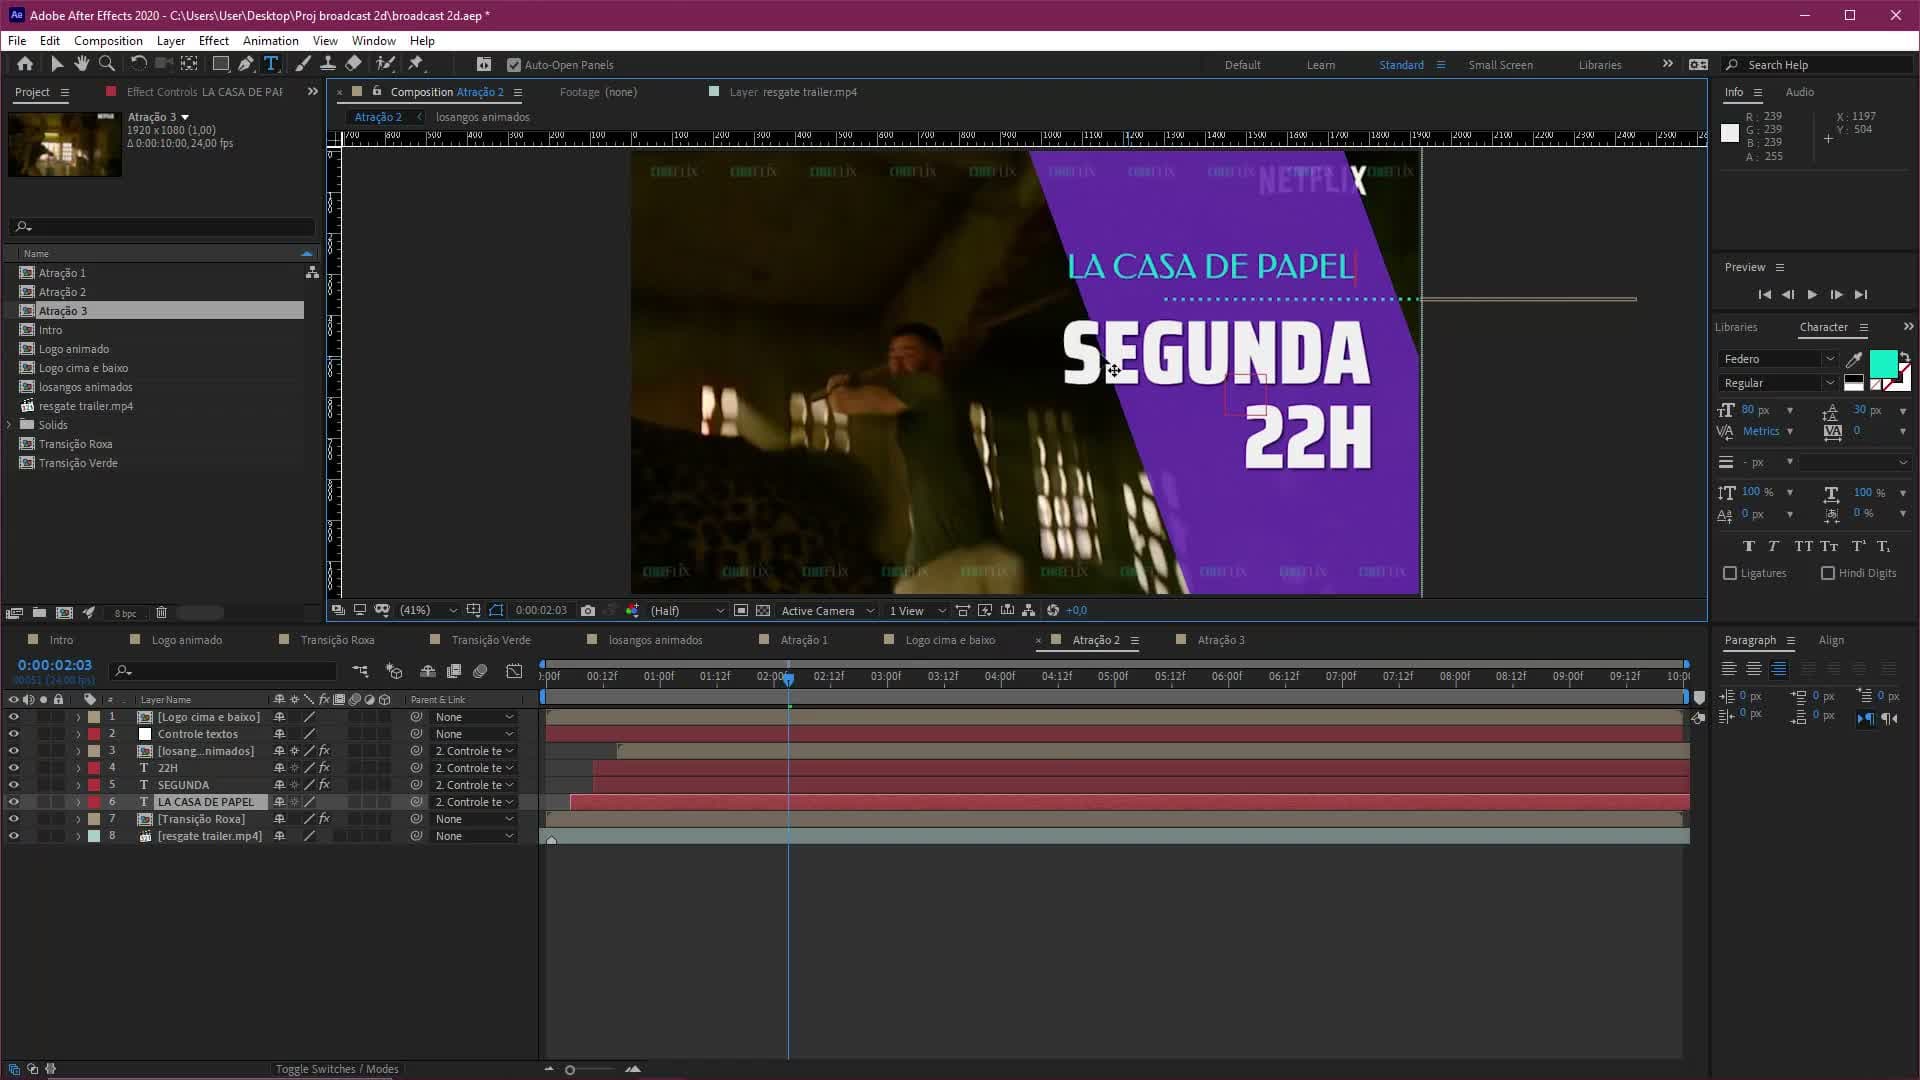This screenshot has width=1920, height=1080.
Task: Open the Effect menu
Action: (x=214, y=41)
